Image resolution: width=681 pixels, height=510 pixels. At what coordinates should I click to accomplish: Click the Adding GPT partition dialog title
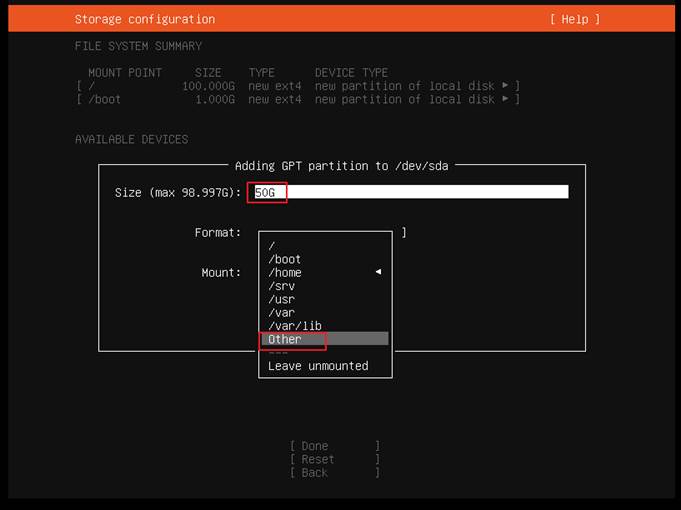[341, 166]
